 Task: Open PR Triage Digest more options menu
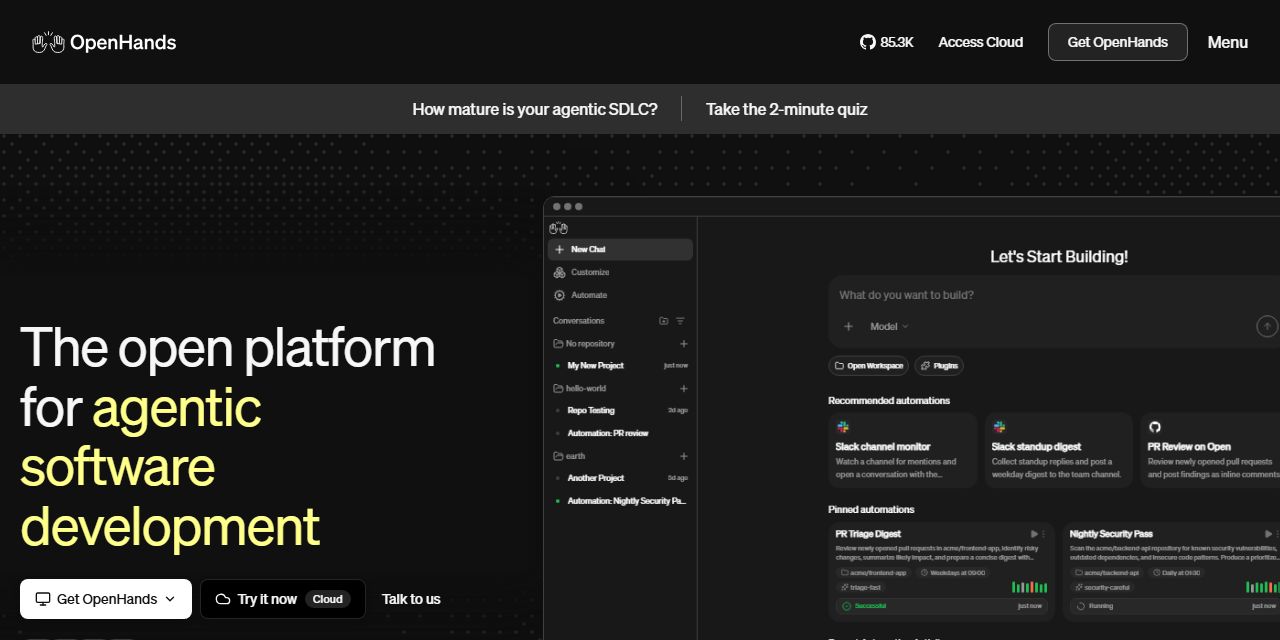tap(1044, 534)
